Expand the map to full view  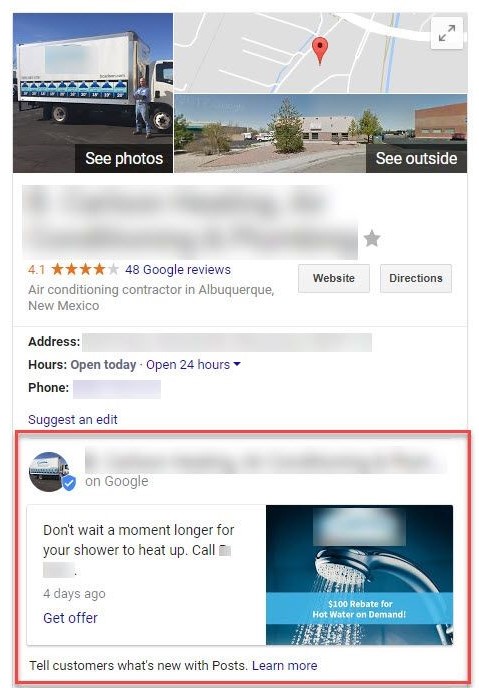coord(447,33)
